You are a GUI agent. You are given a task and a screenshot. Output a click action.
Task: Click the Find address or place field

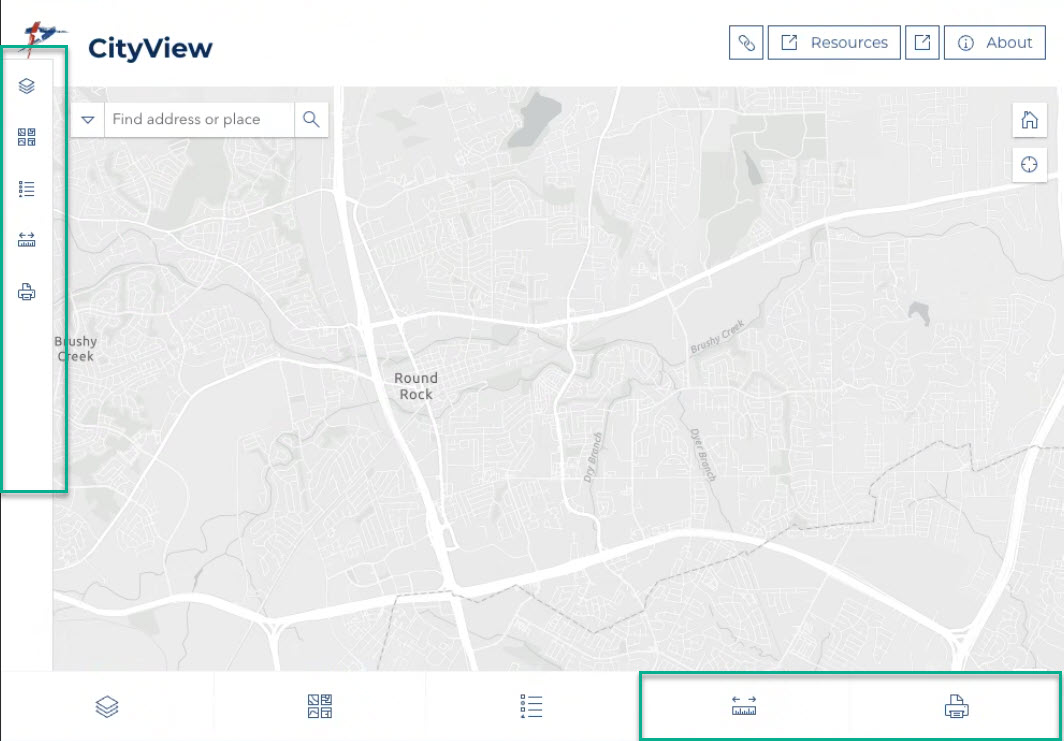[x=200, y=119]
